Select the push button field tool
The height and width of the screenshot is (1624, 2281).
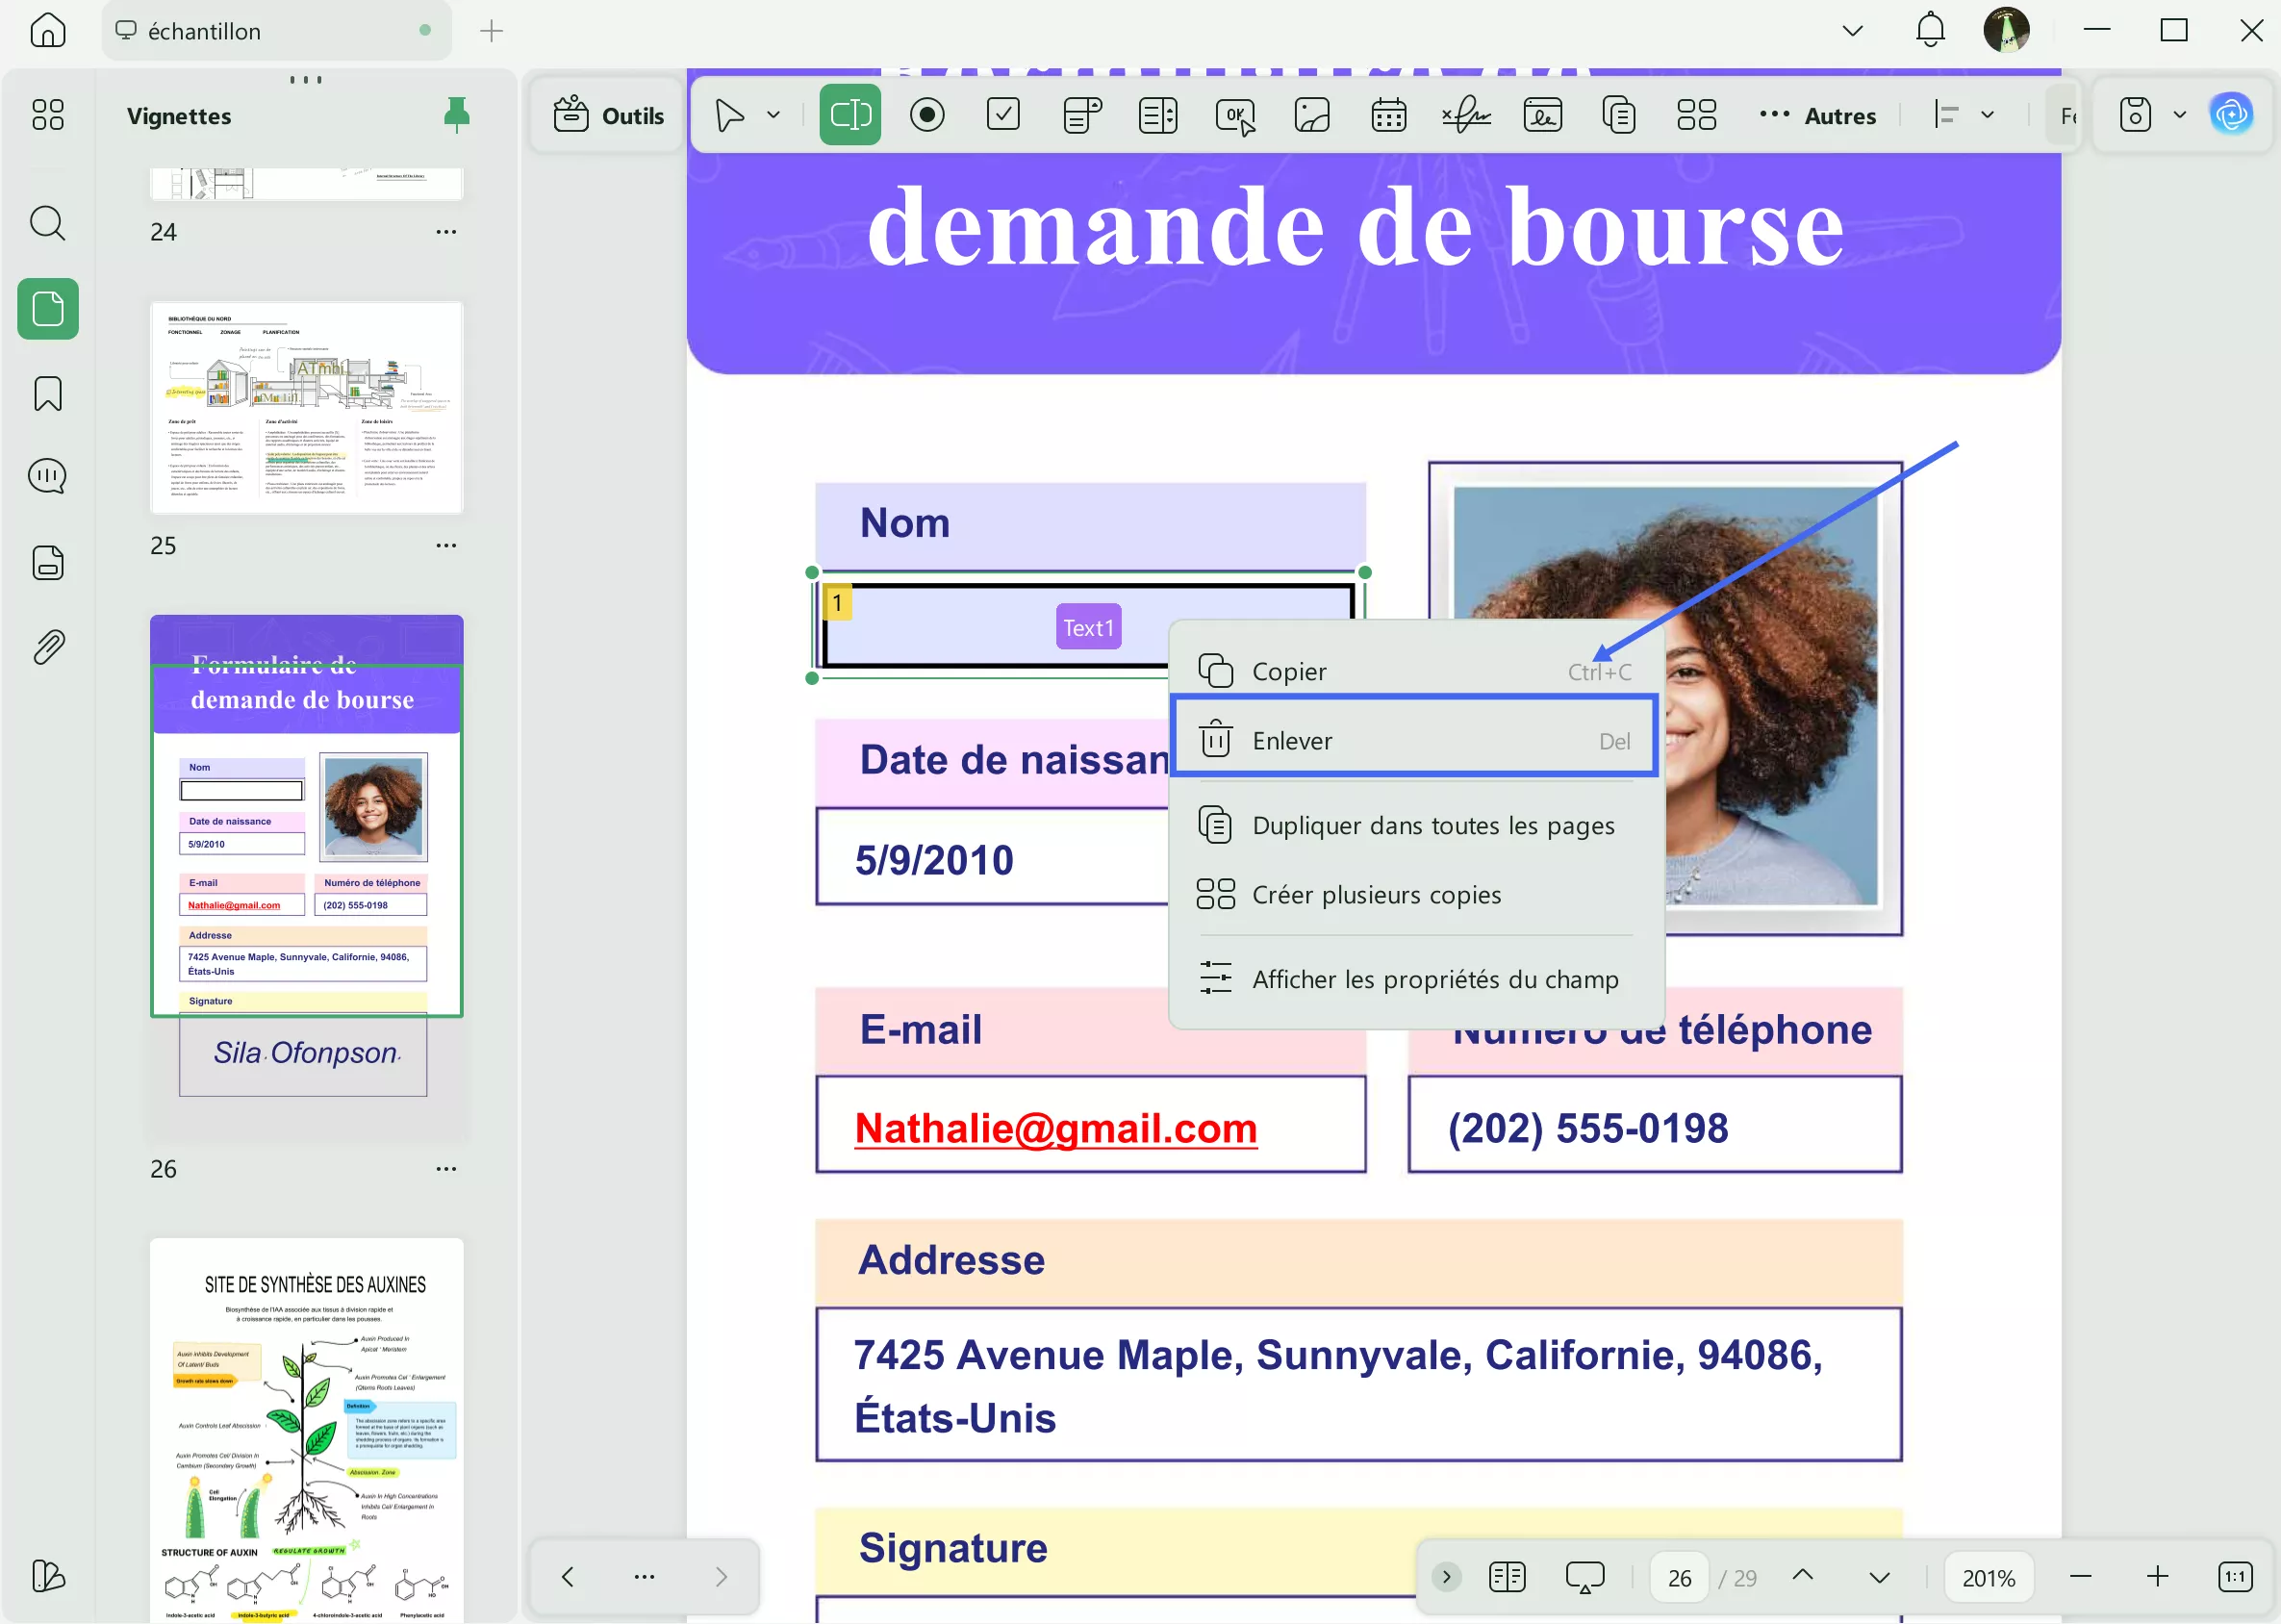[1235, 115]
